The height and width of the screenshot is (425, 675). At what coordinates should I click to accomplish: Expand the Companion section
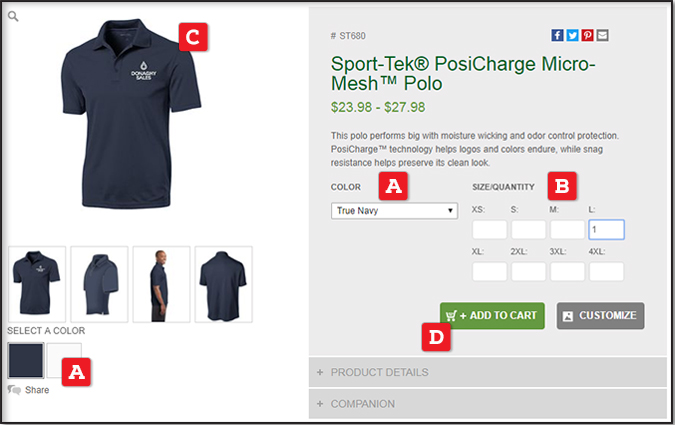pos(488,404)
